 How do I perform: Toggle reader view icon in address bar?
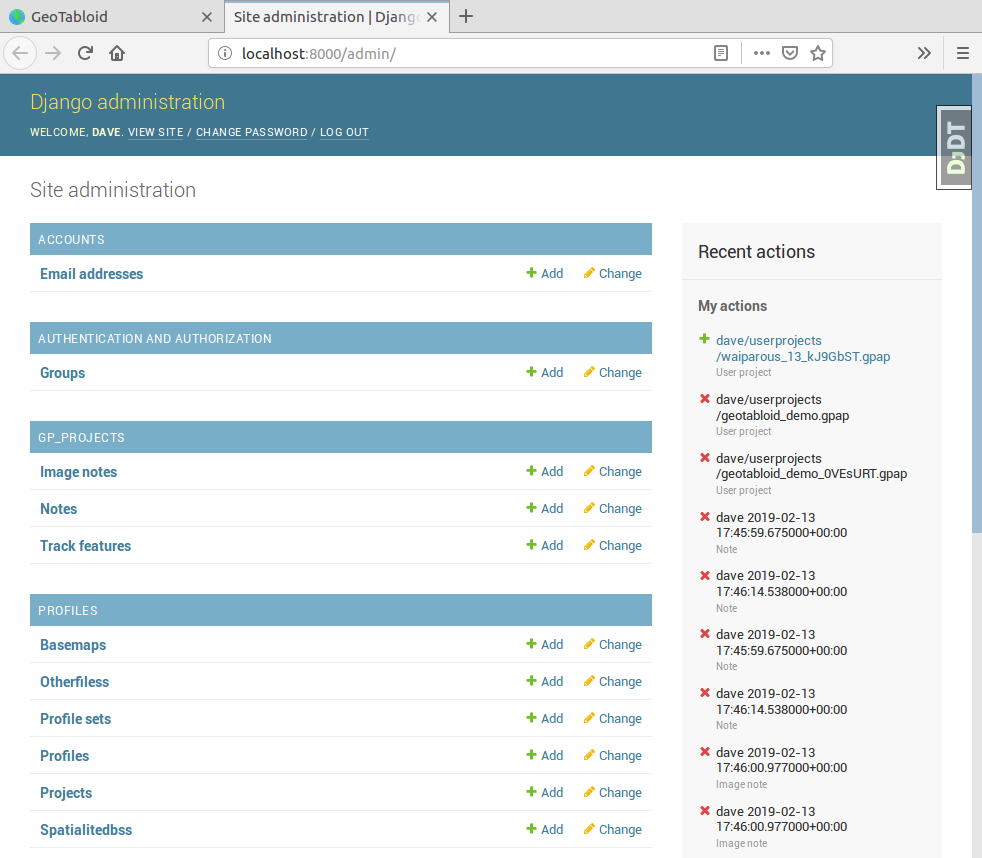[x=721, y=53]
